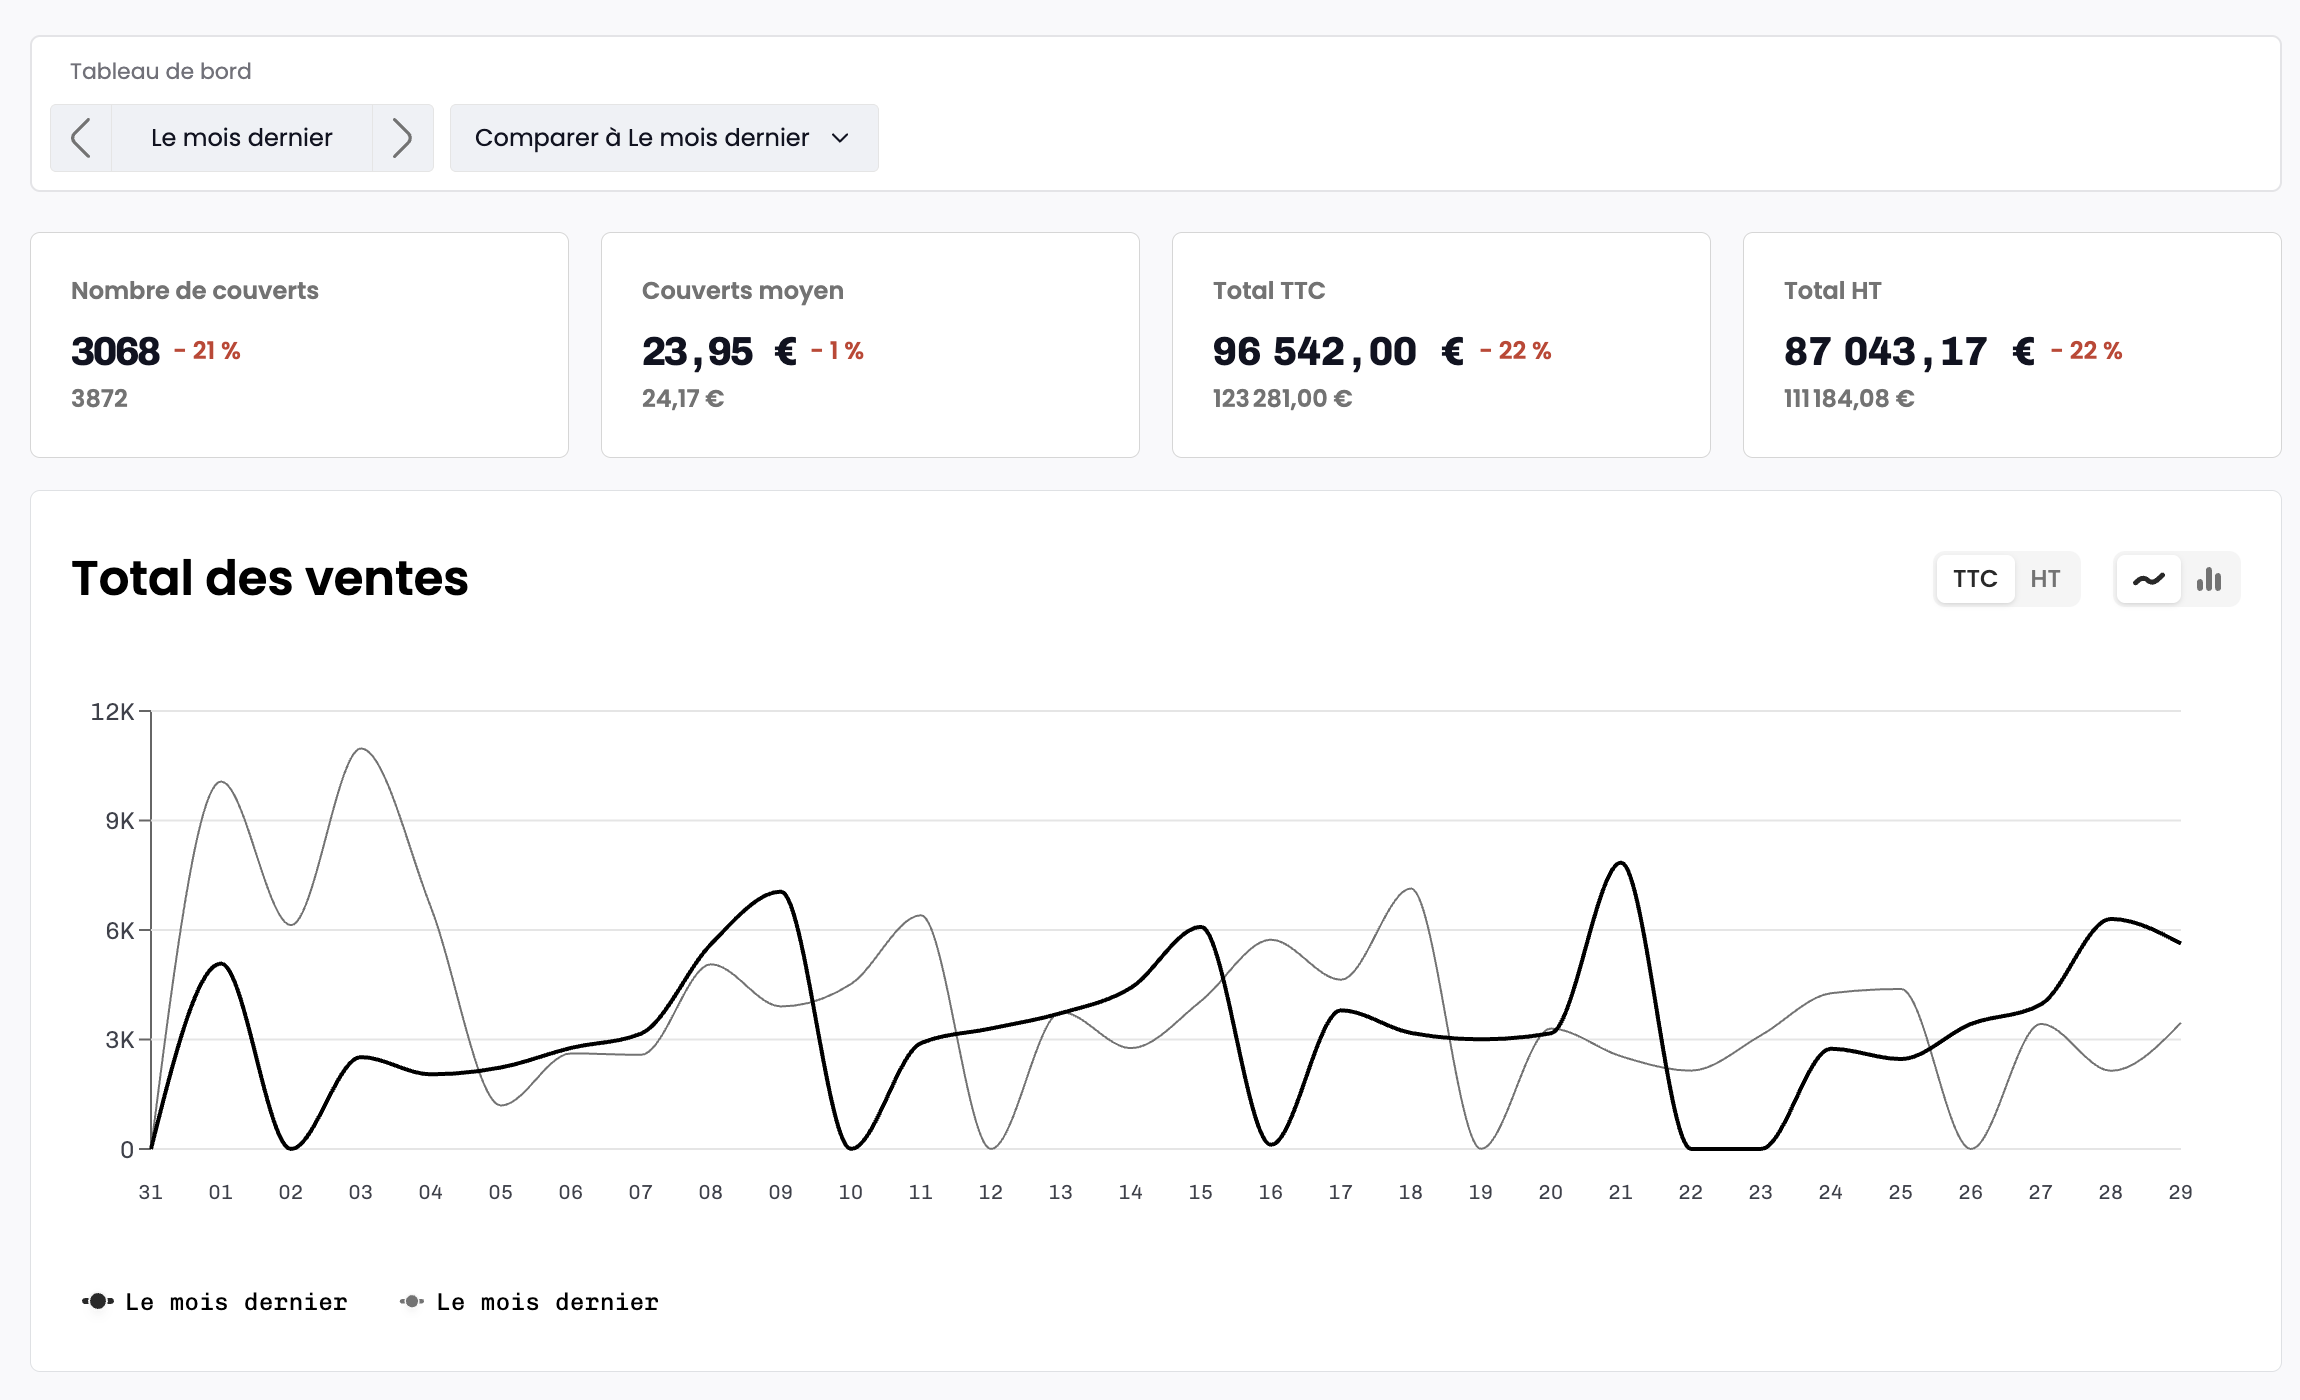Open the 'Le mois dernier' period selector

pyautogui.click(x=241, y=138)
